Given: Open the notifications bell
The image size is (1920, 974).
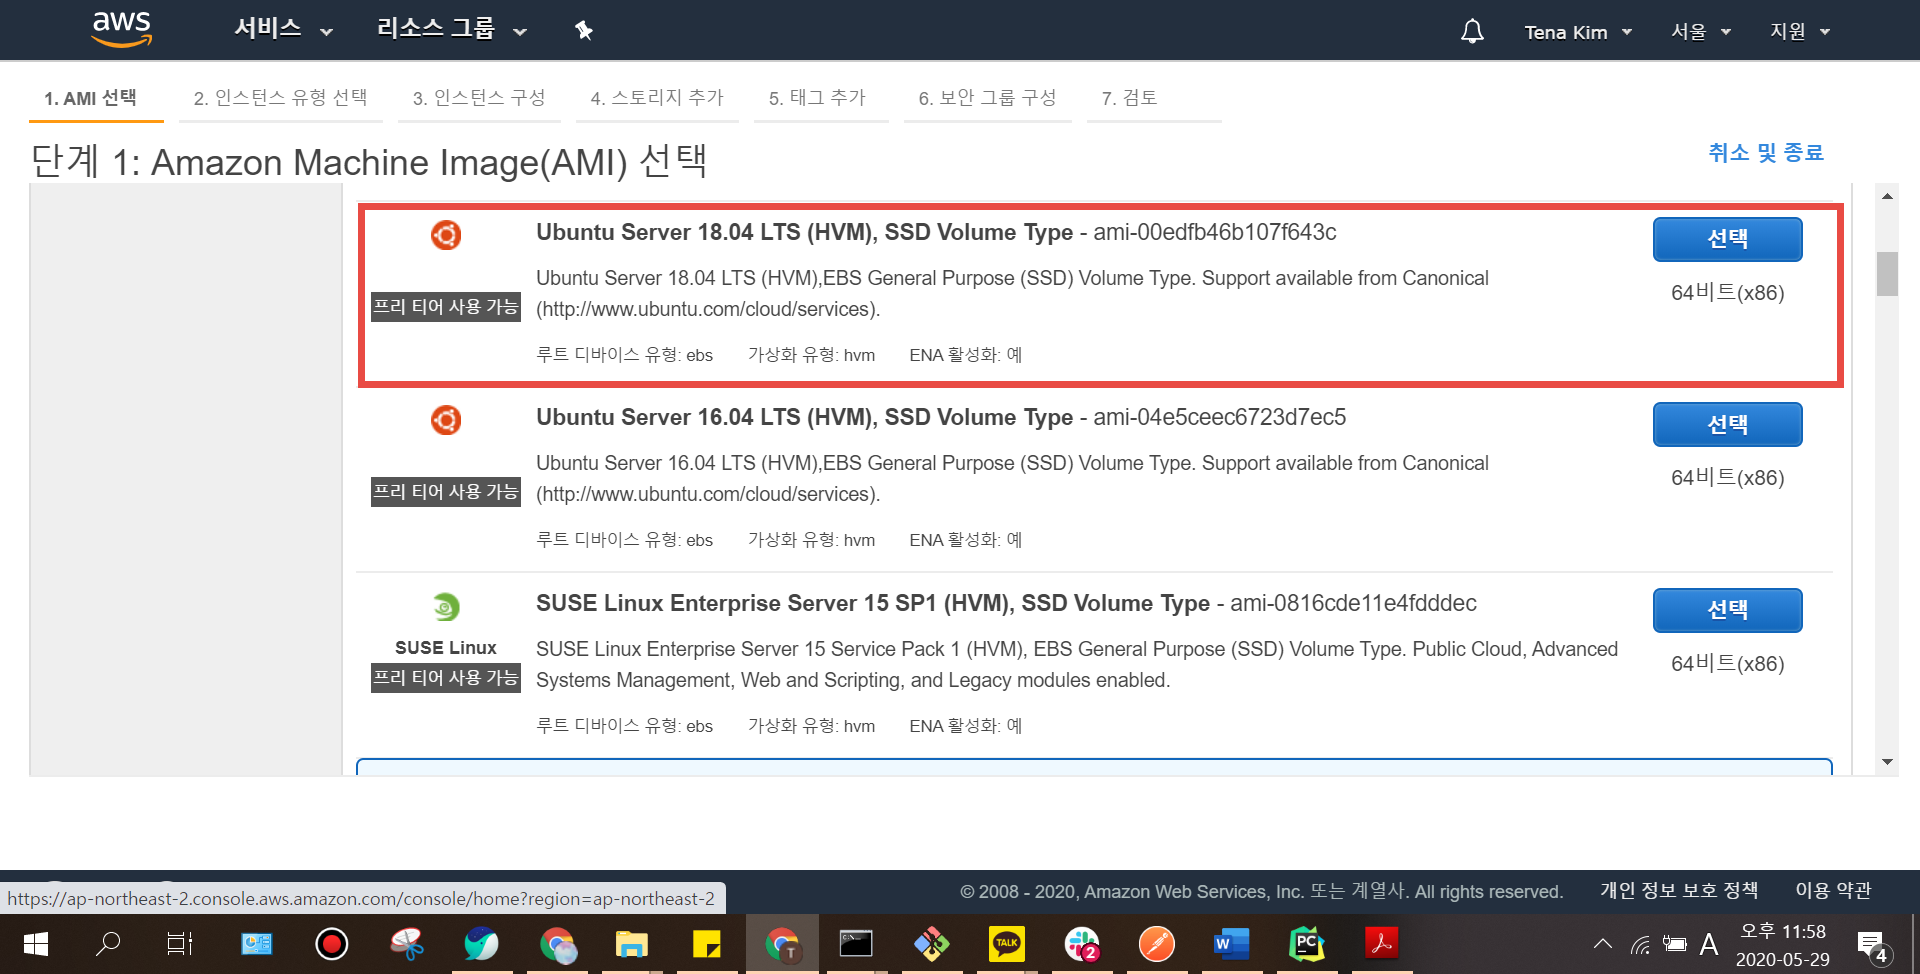Looking at the screenshot, I should 1472,31.
